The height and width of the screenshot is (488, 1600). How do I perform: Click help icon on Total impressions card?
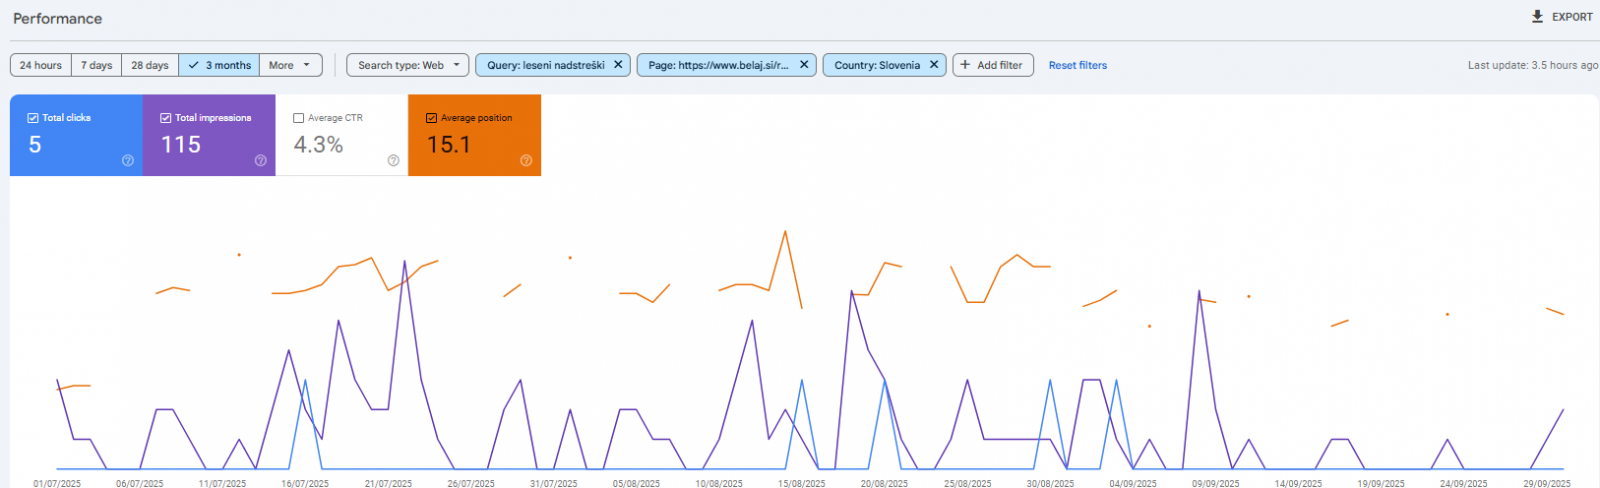(261, 160)
